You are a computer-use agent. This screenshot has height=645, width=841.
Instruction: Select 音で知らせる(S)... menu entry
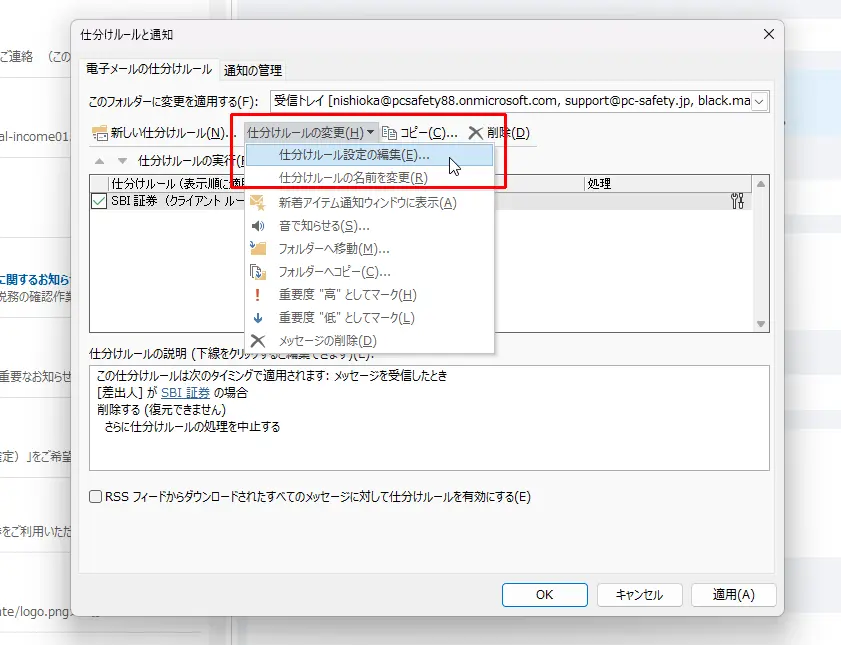click(x=369, y=226)
